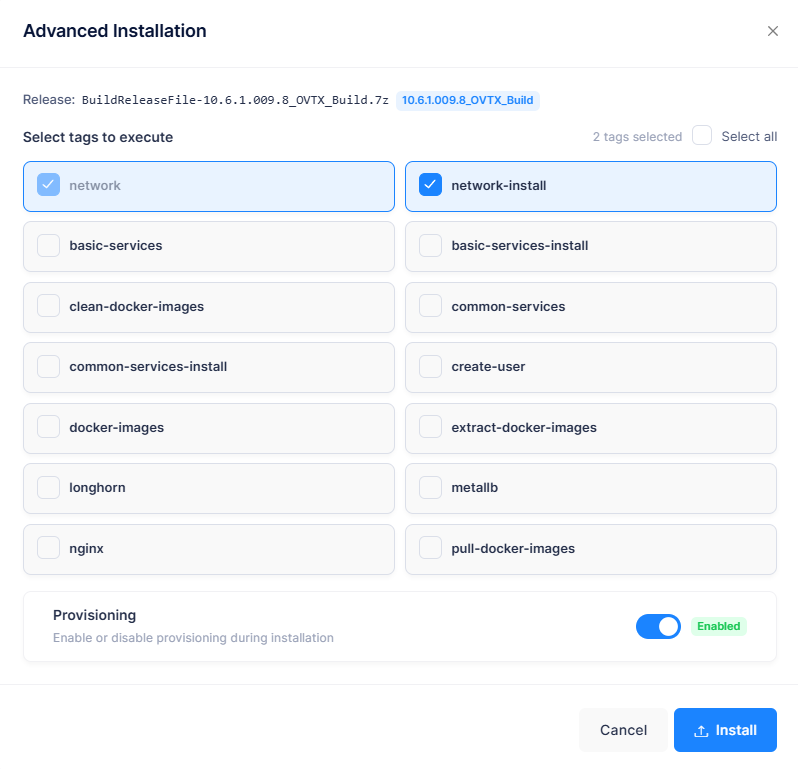
Task: Click the Enabled status badge
Action: pos(719,626)
